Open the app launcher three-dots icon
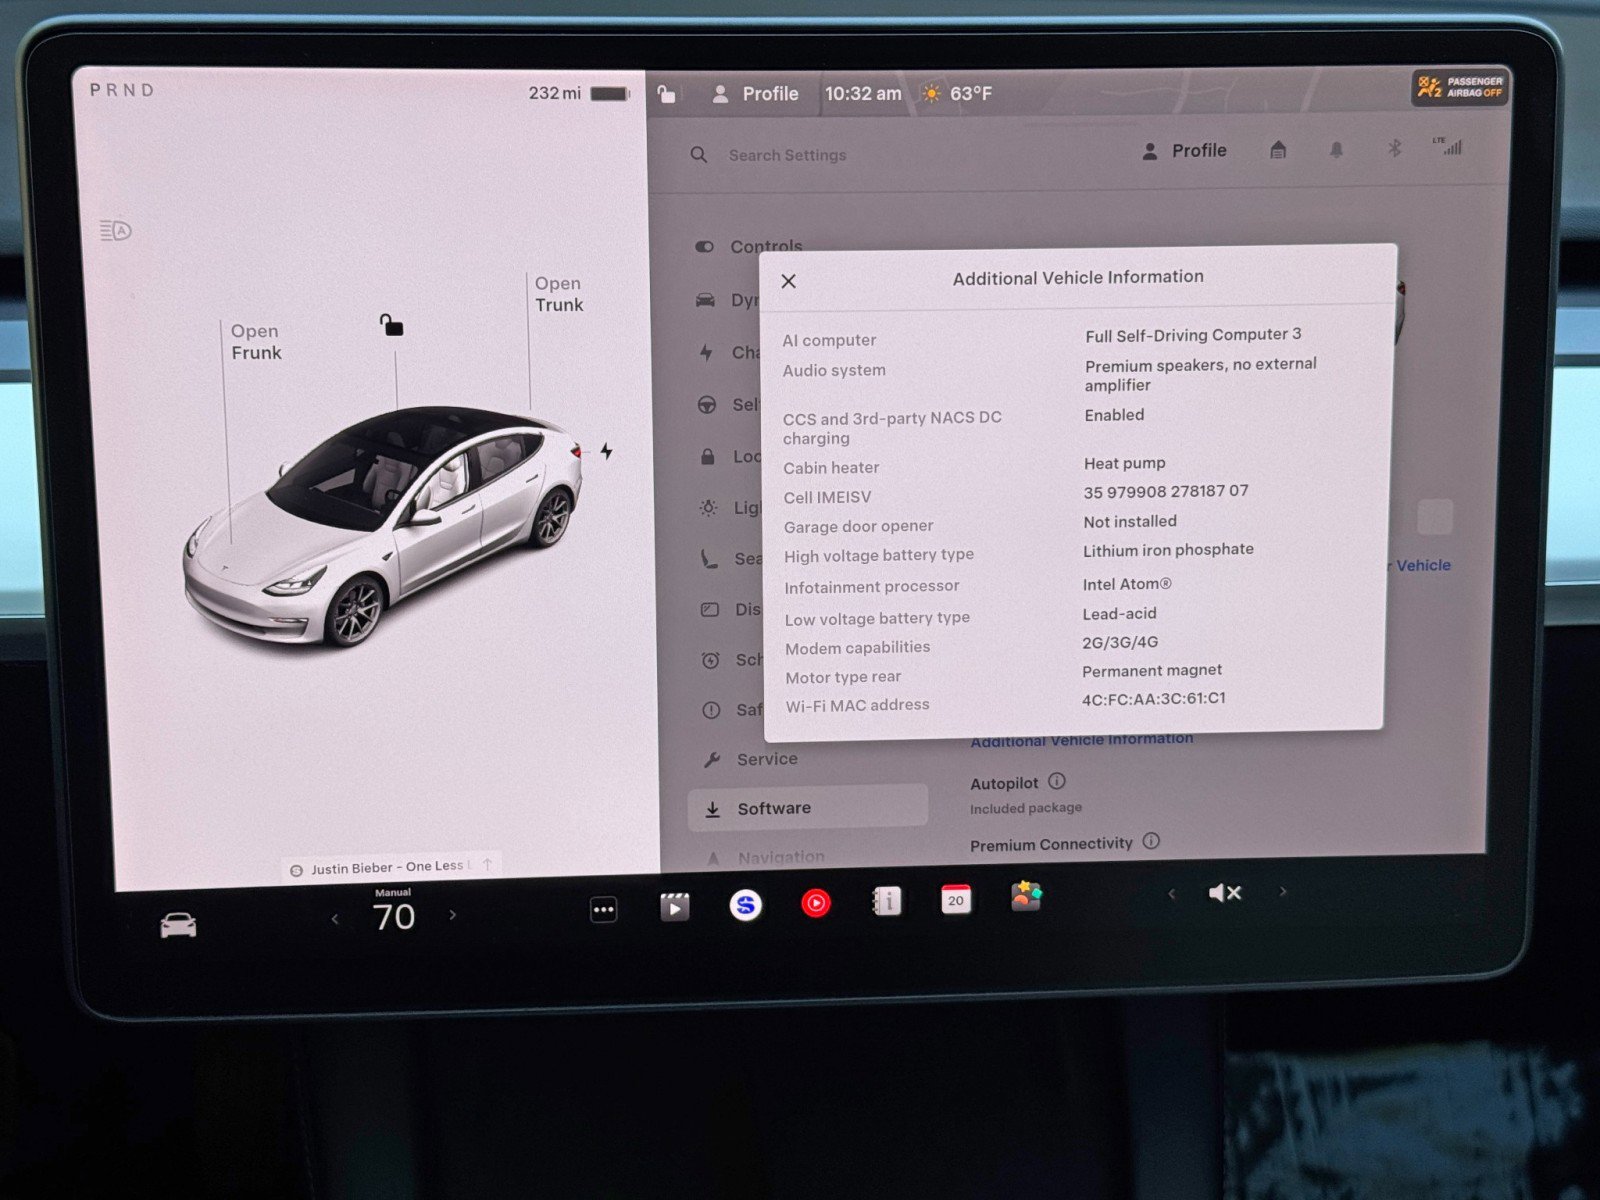 click(x=604, y=909)
